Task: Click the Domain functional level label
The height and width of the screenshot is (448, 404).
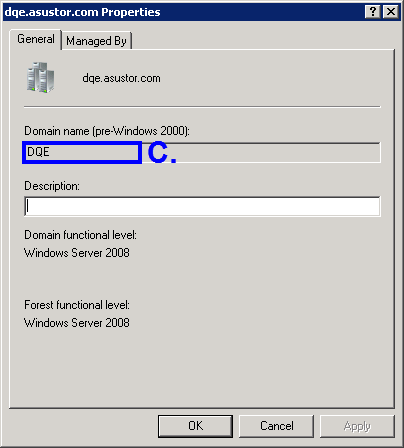Action: [x=80, y=235]
